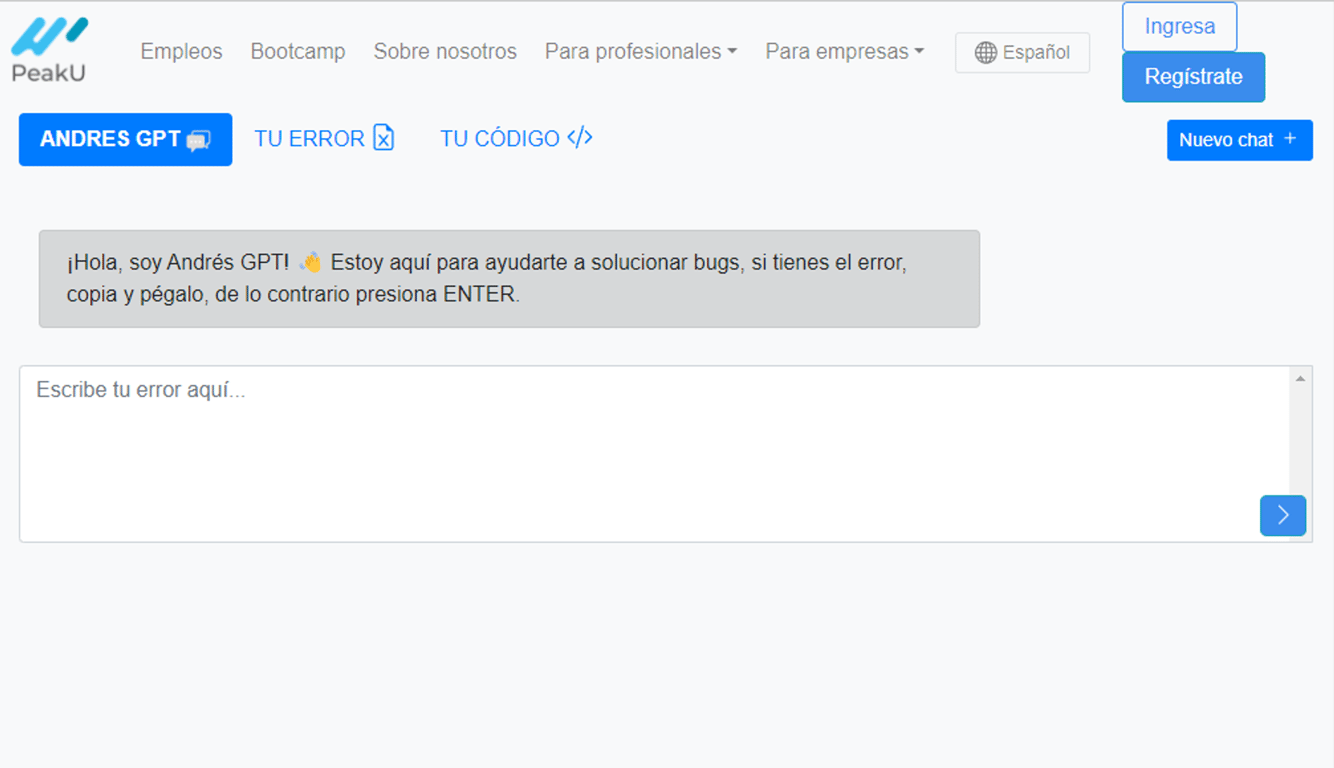This screenshot has height=768, width=1334.
Task: Select the ANDRES GPT tab
Action: pos(125,139)
